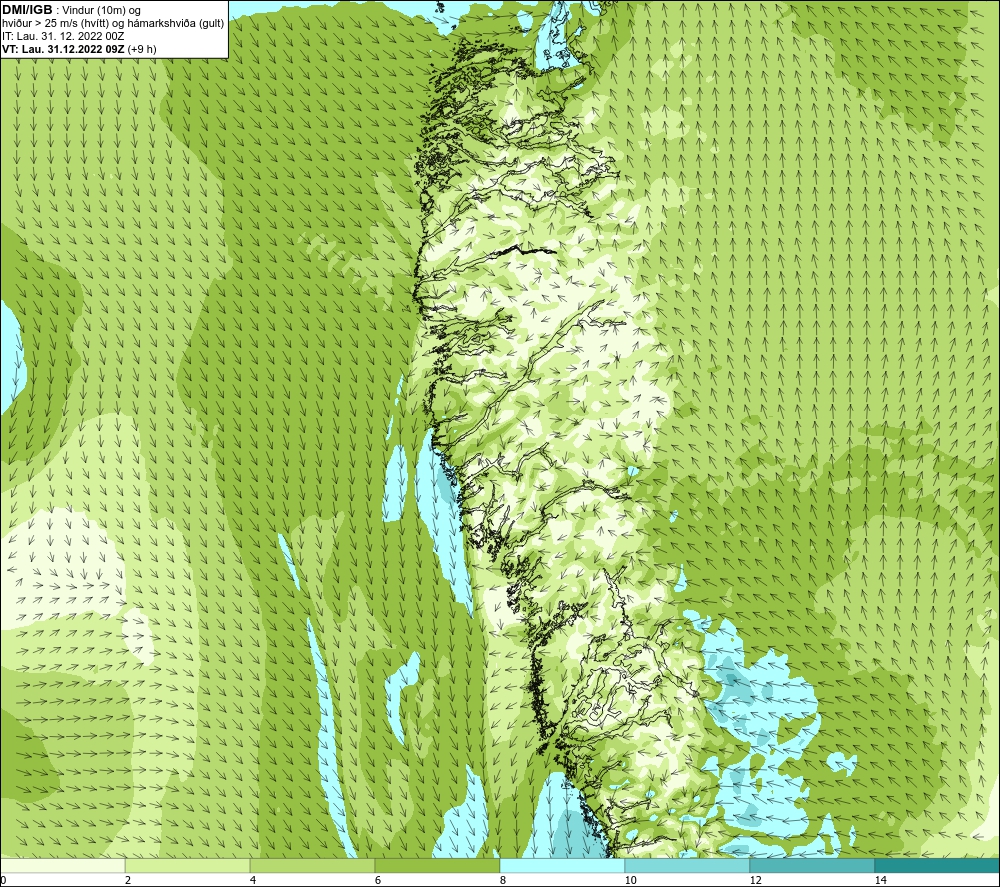This screenshot has height=887, width=1000.
Task: Click the legend scale label "12"
Action: pyautogui.click(x=756, y=881)
